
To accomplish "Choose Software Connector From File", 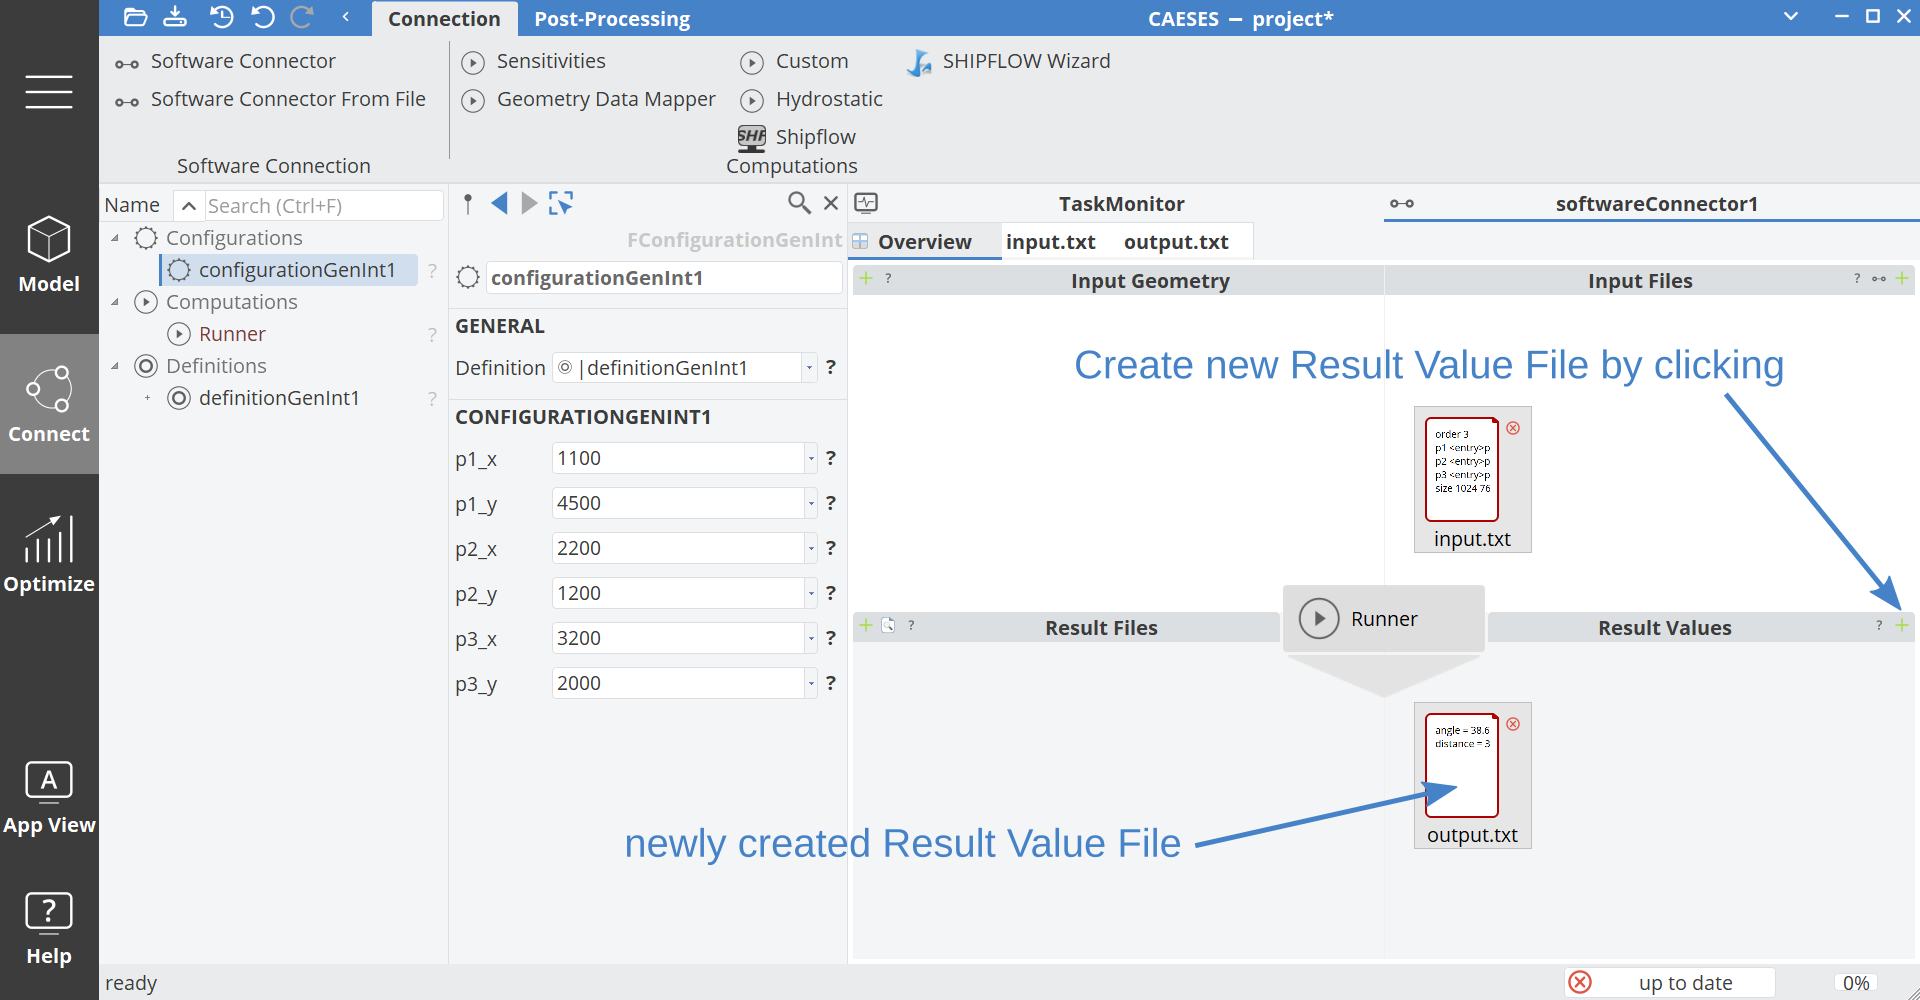I will (x=270, y=100).
